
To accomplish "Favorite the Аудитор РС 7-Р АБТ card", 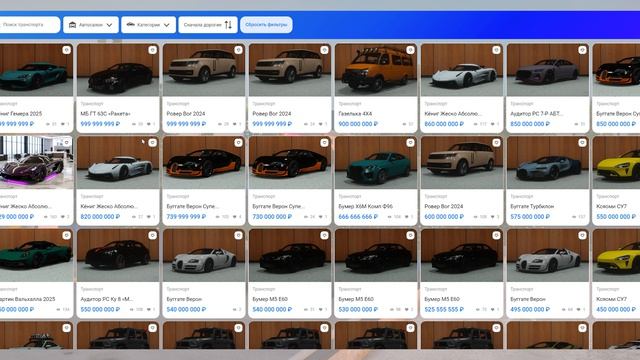I will click(582, 50).
